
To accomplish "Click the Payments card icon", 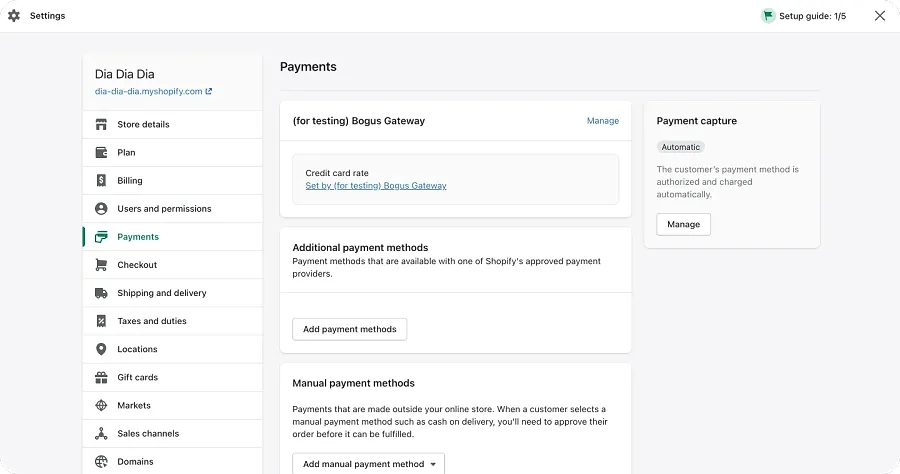I will 101,236.
